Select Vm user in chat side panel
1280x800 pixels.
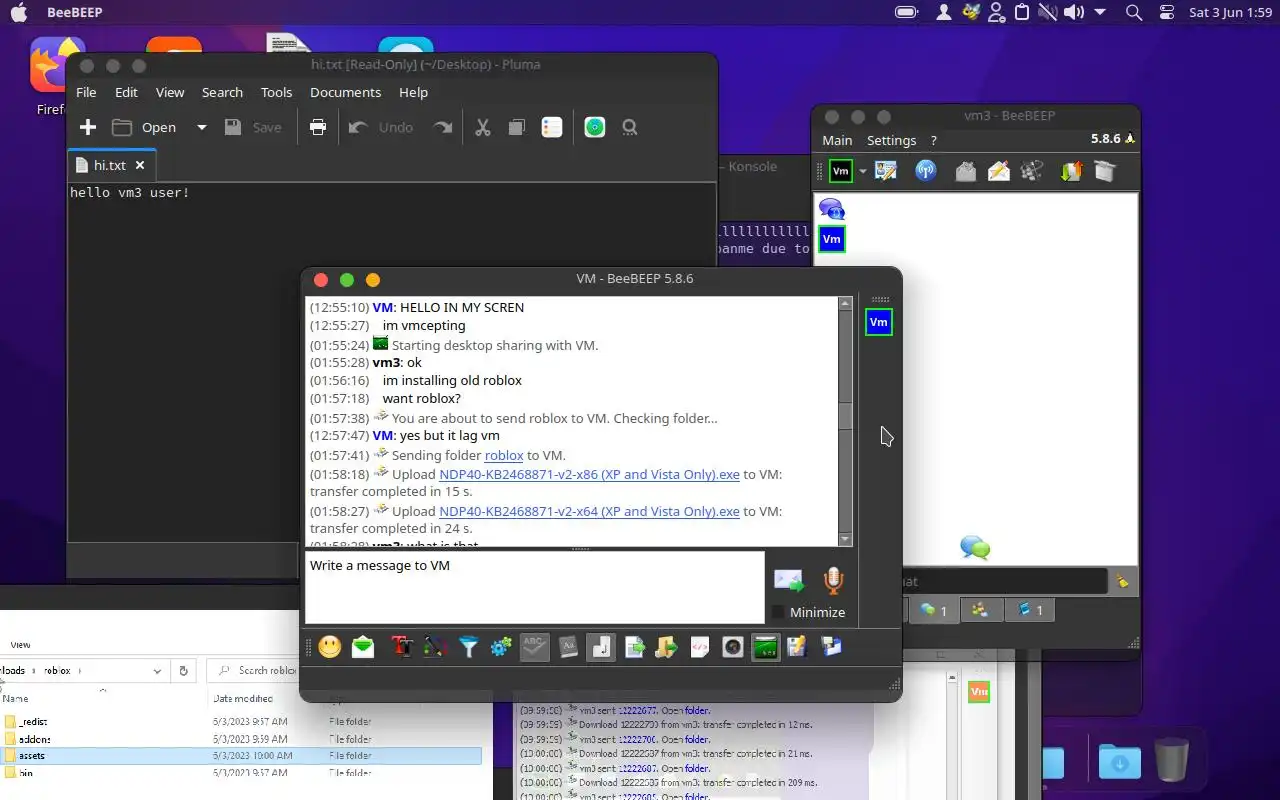[878, 322]
